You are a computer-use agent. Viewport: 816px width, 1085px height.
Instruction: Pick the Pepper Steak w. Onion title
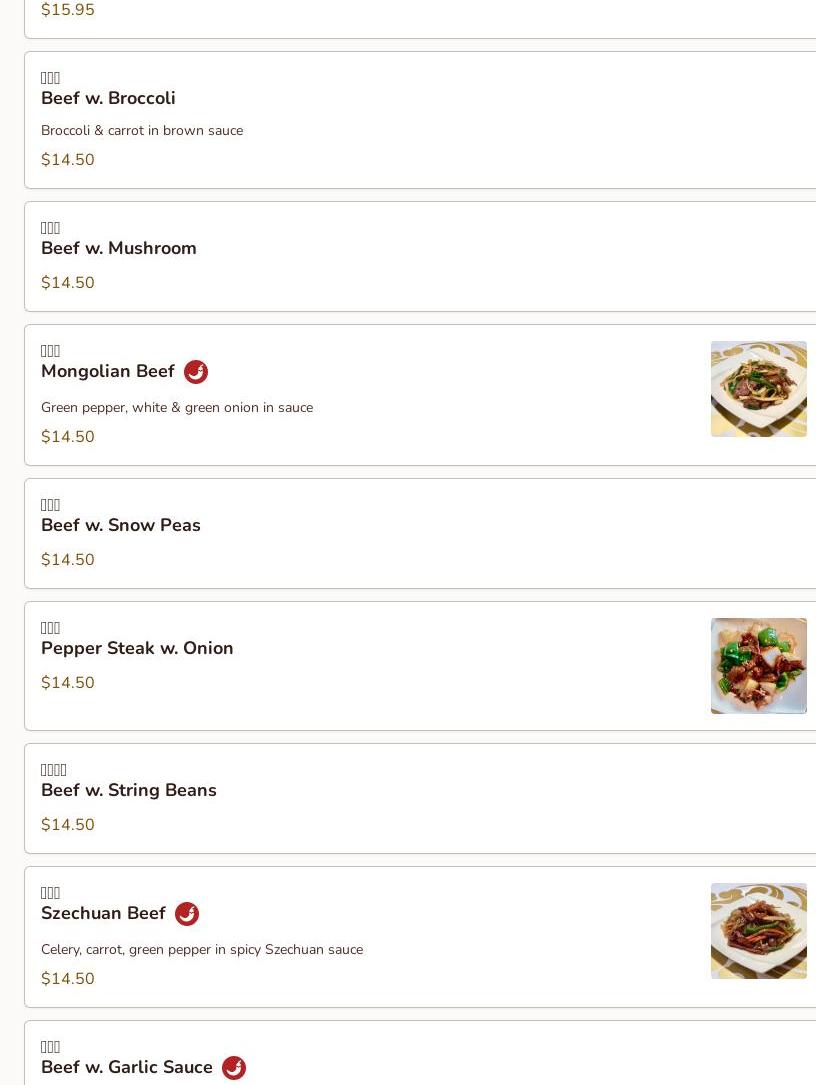pyautogui.click(x=137, y=648)
